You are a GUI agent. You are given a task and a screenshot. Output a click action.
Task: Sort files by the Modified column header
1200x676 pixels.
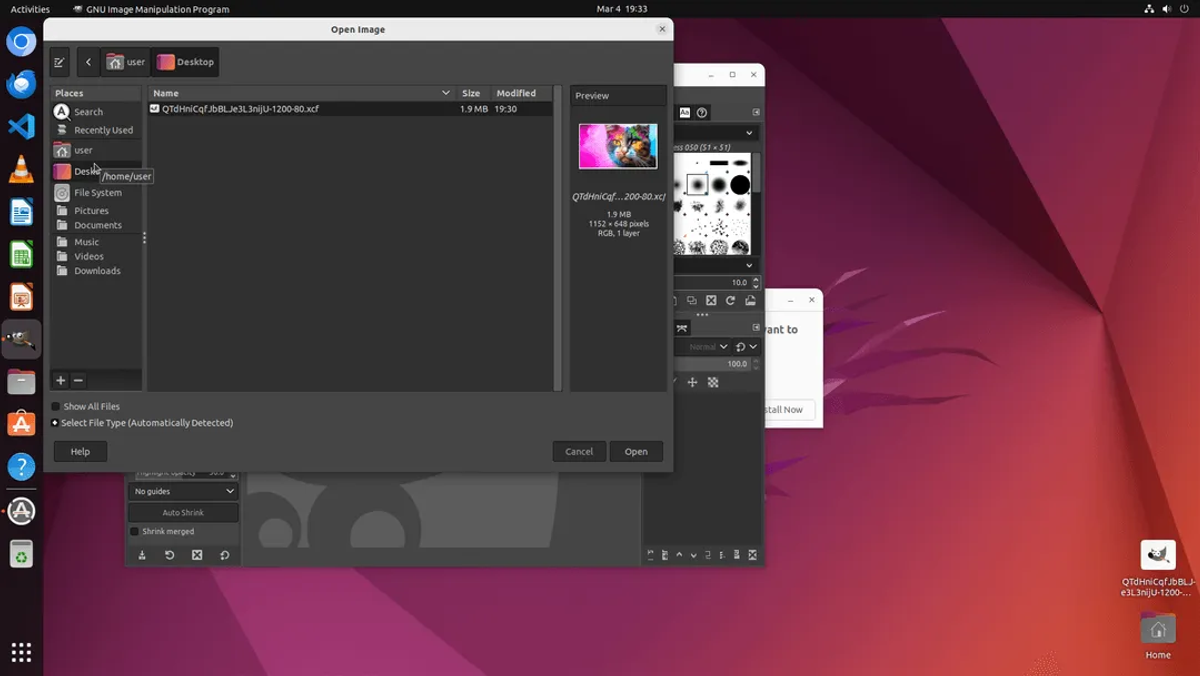tap(521, 93)
